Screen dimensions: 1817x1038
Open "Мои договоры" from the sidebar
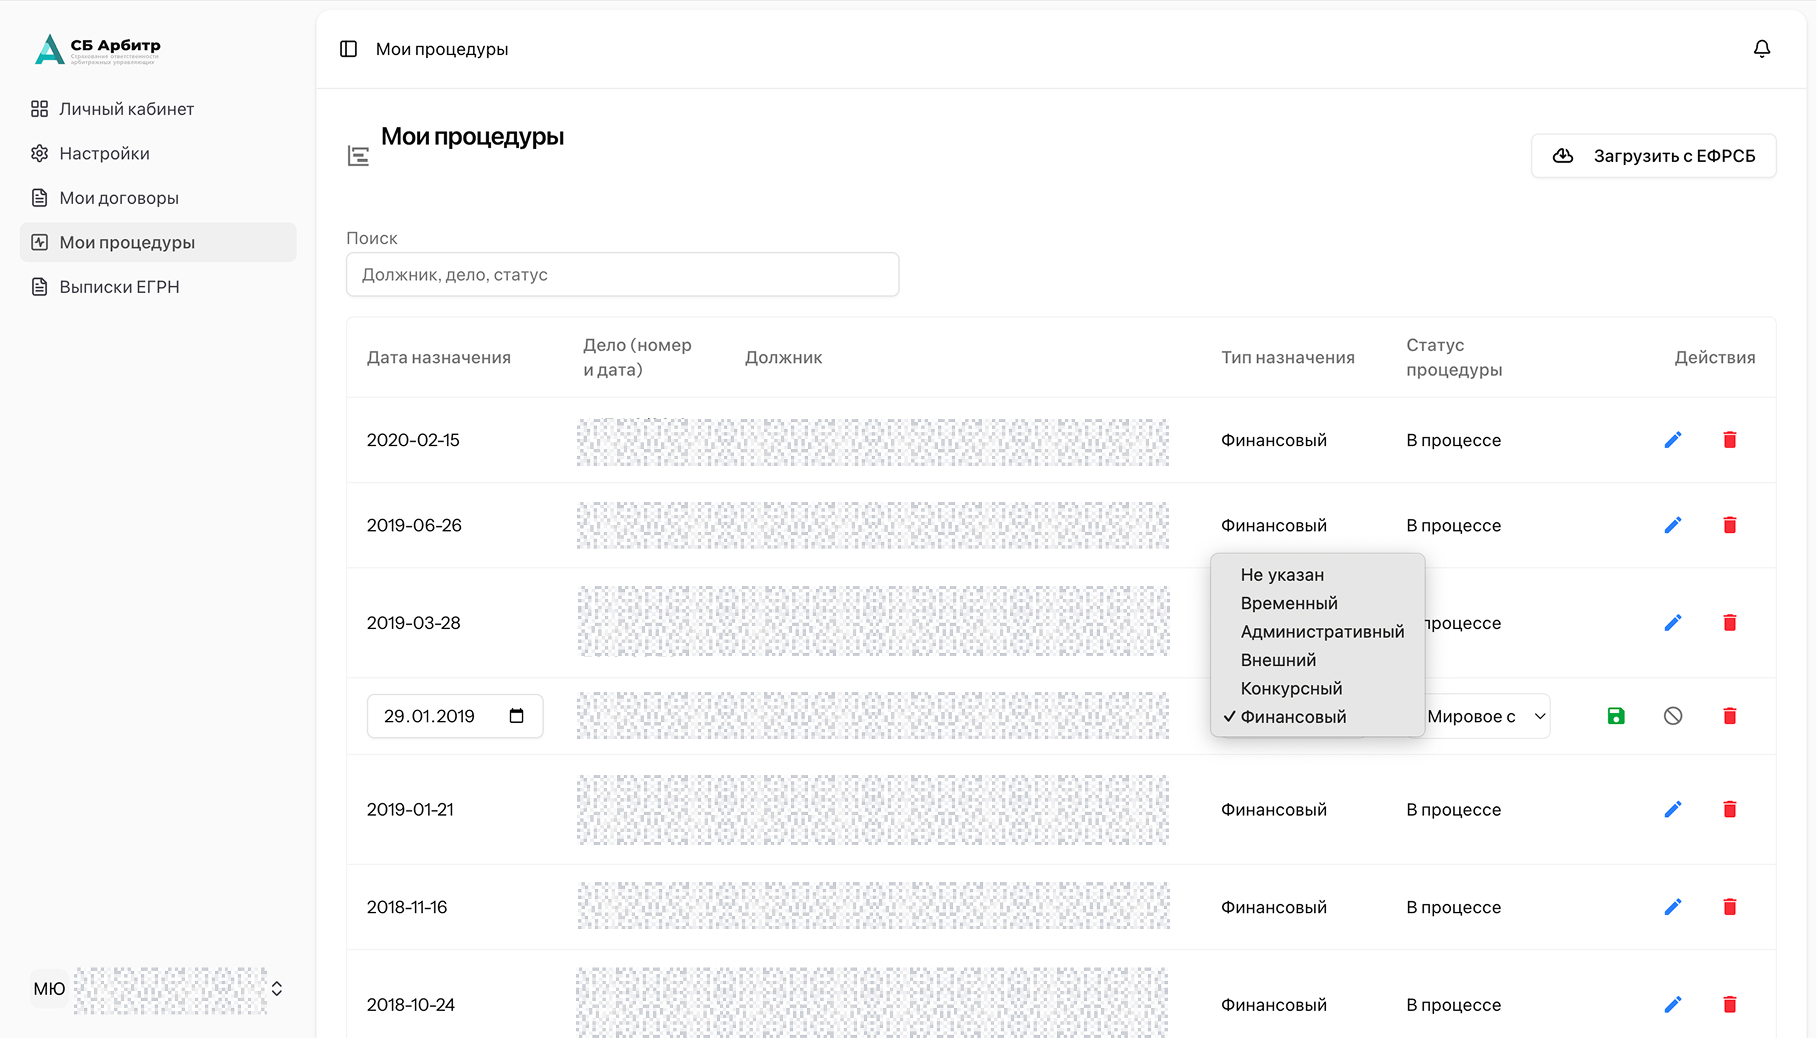[119, 198]
